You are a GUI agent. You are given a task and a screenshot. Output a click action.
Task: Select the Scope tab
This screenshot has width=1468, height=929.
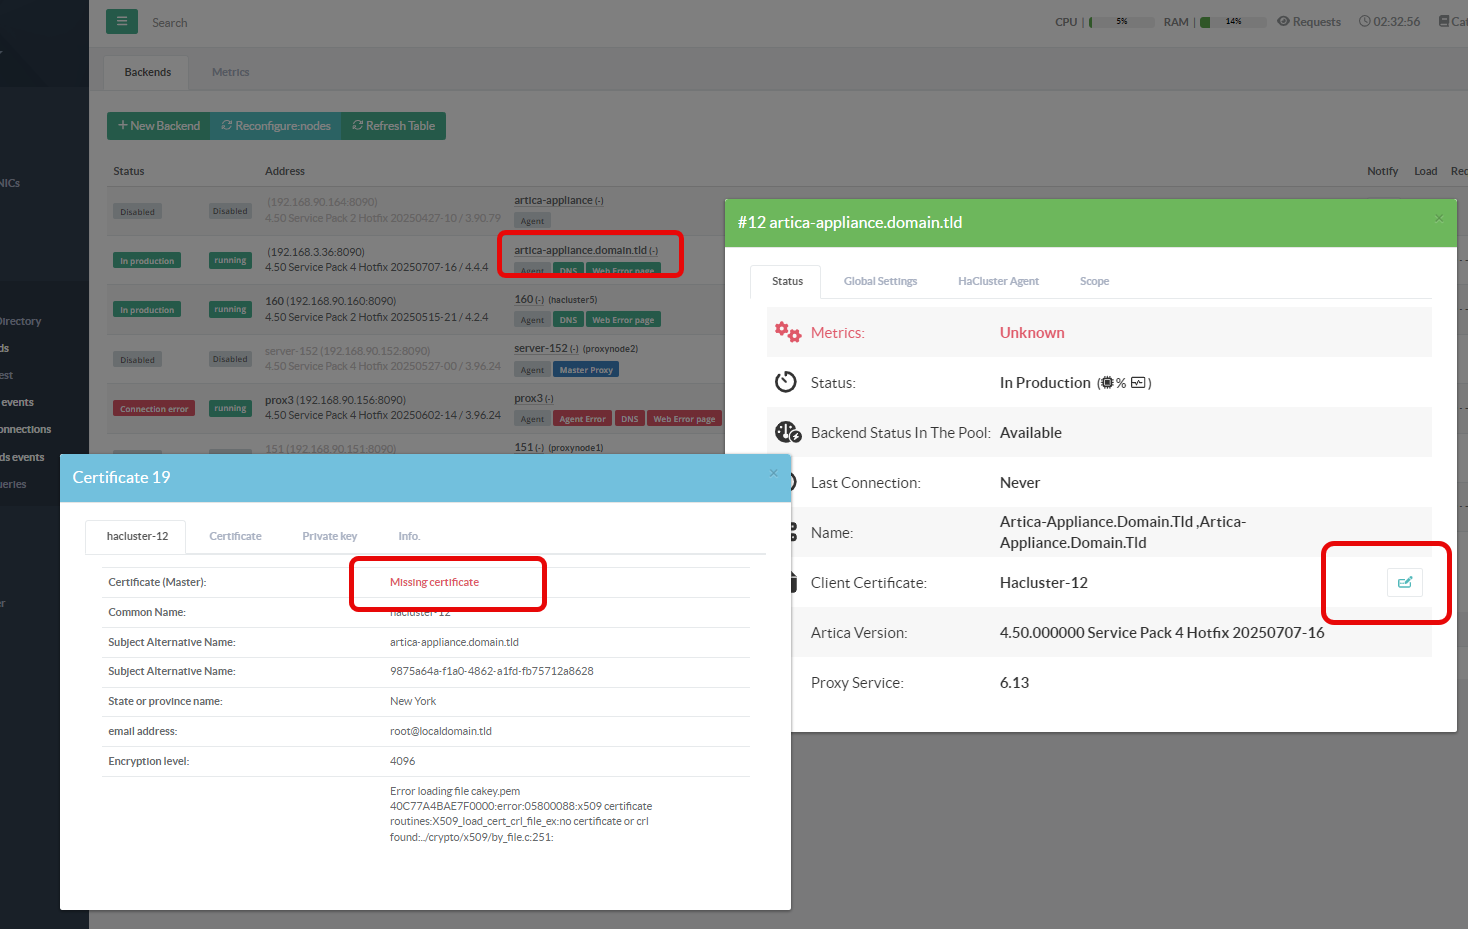(x=1094, y=281)
